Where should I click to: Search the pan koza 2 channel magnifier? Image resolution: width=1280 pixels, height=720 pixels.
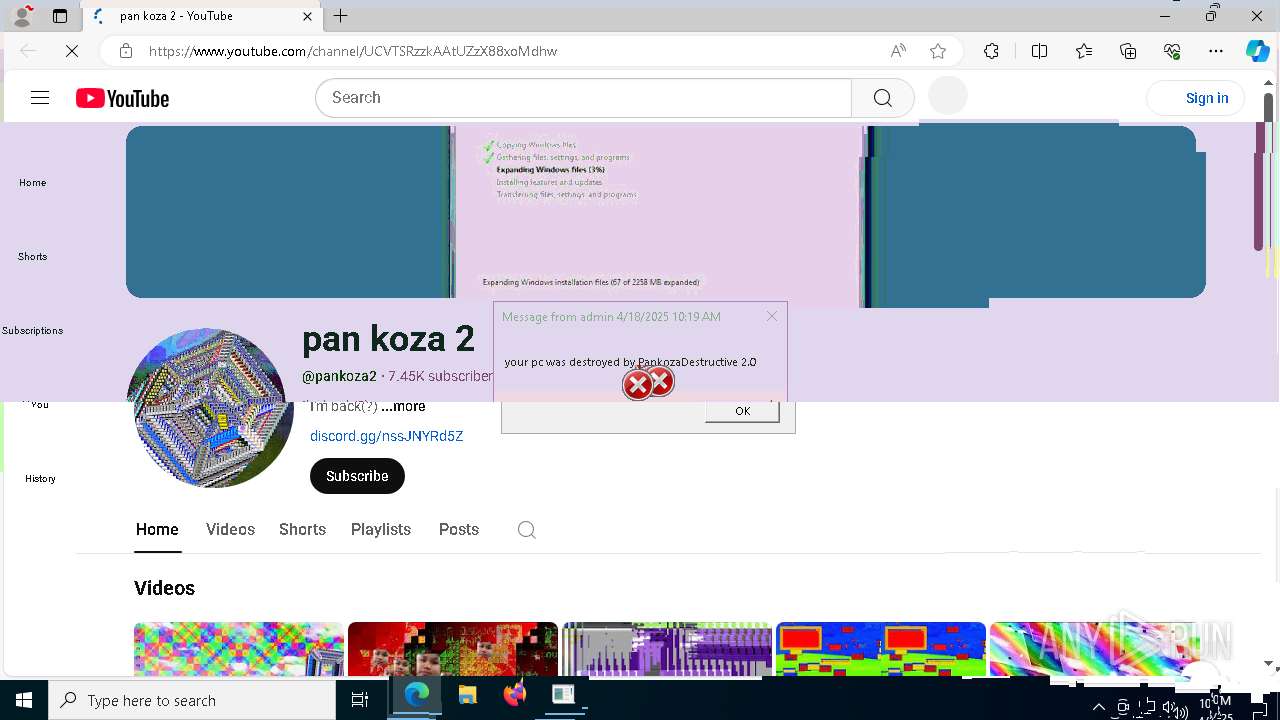click(x=527, y=530)
